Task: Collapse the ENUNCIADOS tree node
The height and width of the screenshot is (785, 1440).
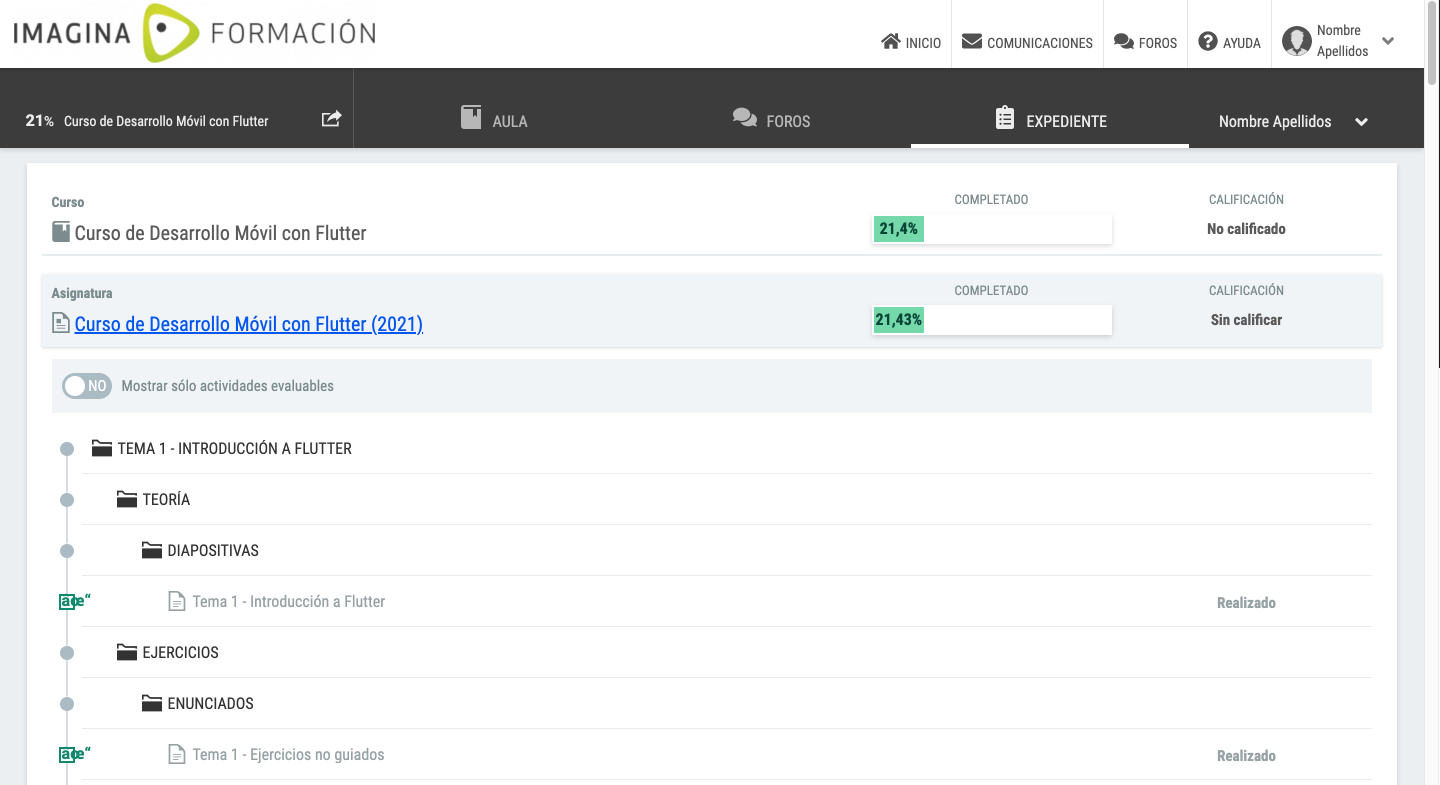Action: 67,704
